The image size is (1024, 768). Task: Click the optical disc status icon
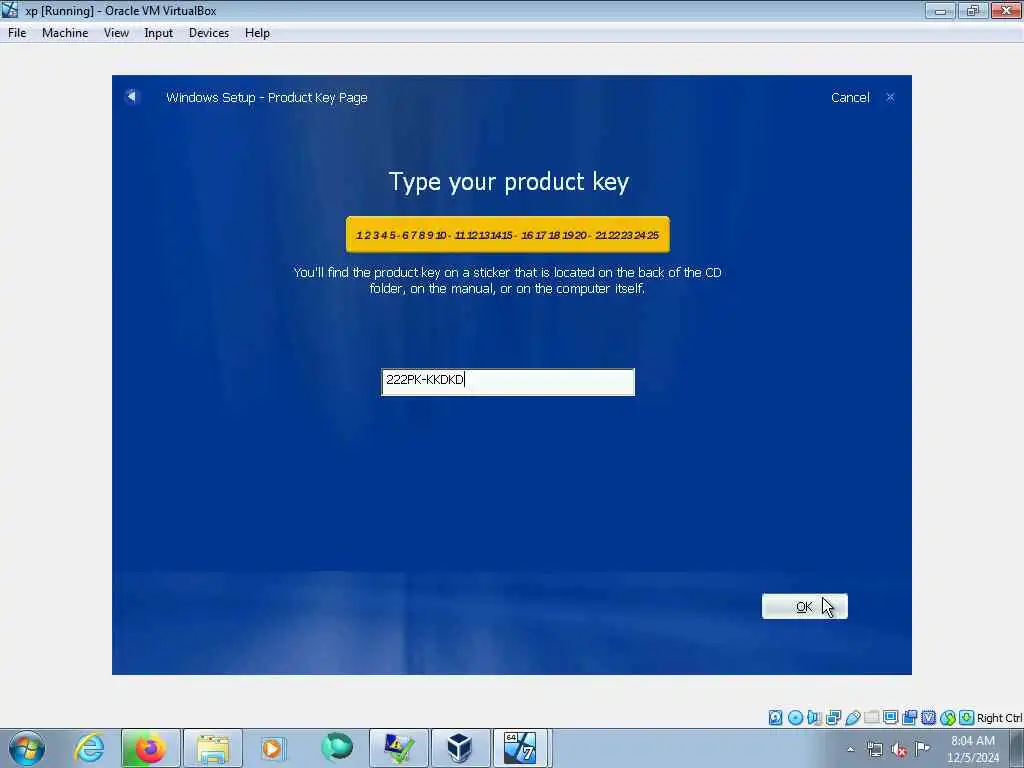pos(795,718)
